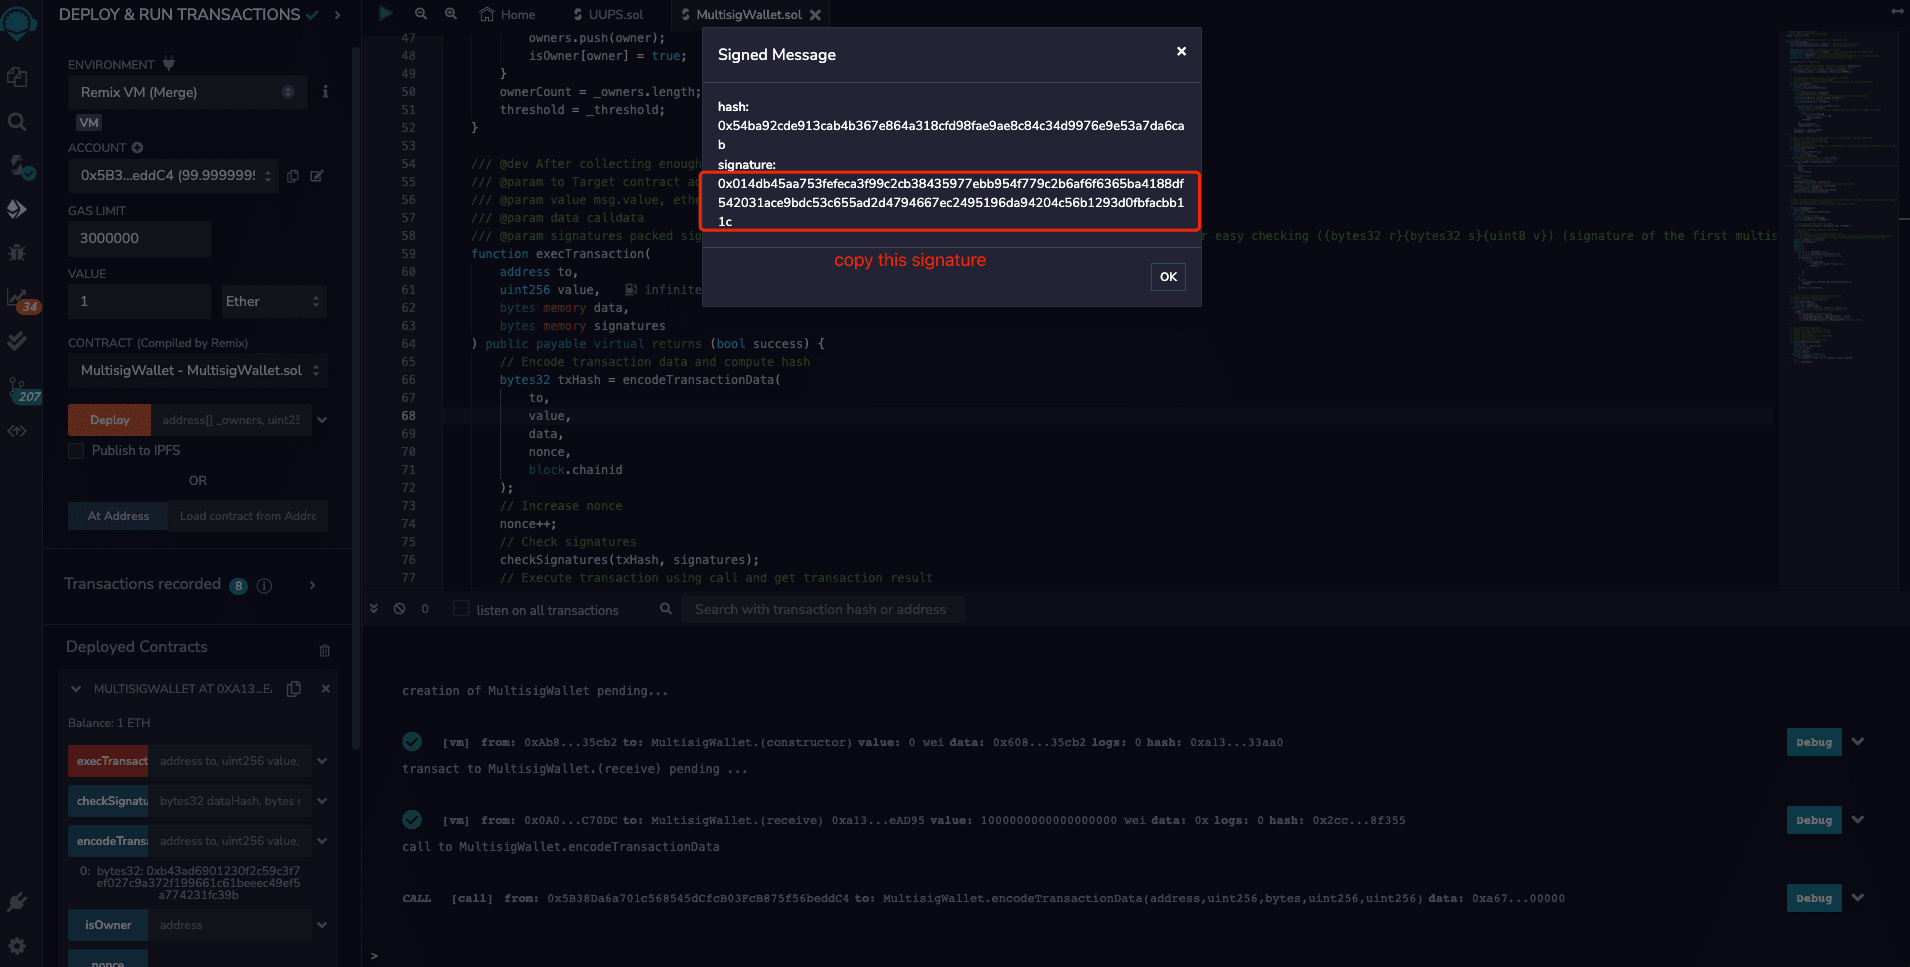Open the Account selection dropdown

pyautogui.click(x=174, y=175)
